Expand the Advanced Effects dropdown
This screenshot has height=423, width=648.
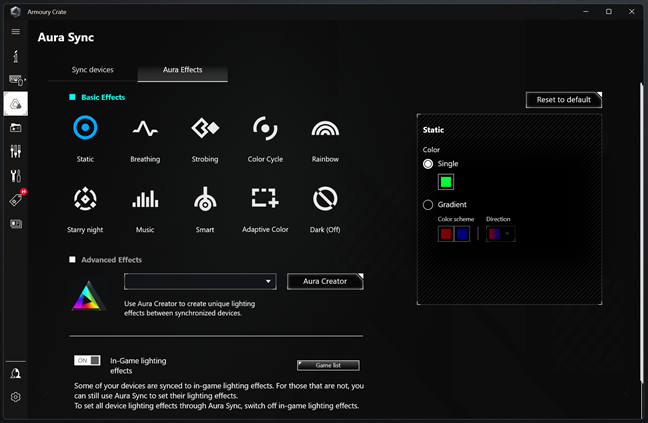pos(200,281)
